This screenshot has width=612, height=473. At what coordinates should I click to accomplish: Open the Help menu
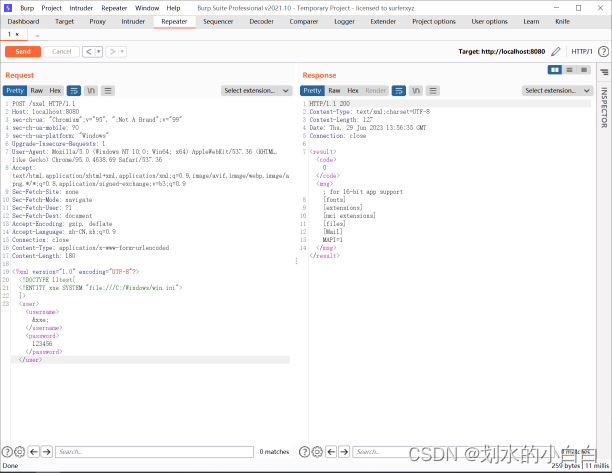point(173,8)
